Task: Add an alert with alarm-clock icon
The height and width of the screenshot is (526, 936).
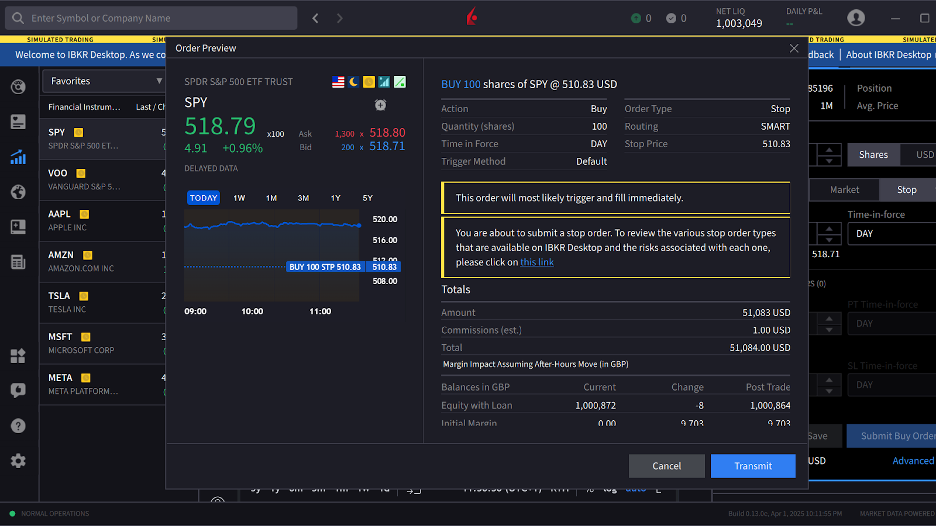Action: click(x=380, y=105)
